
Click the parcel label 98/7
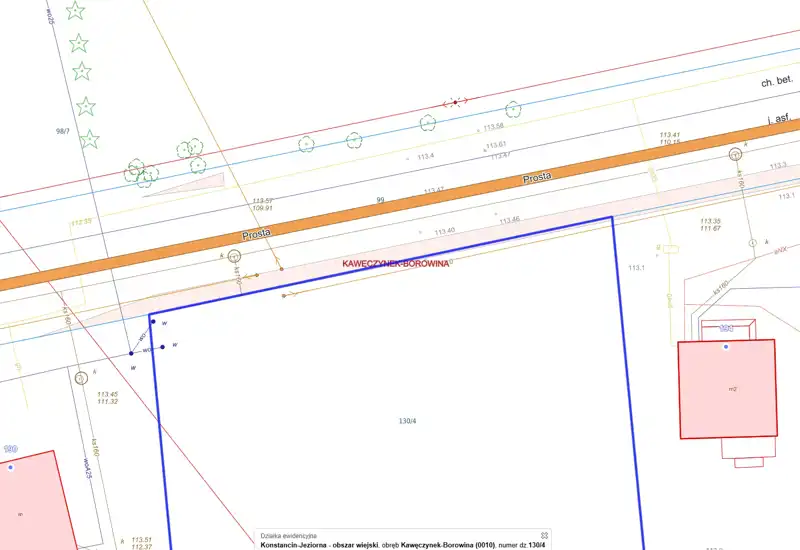click(63, 131)
